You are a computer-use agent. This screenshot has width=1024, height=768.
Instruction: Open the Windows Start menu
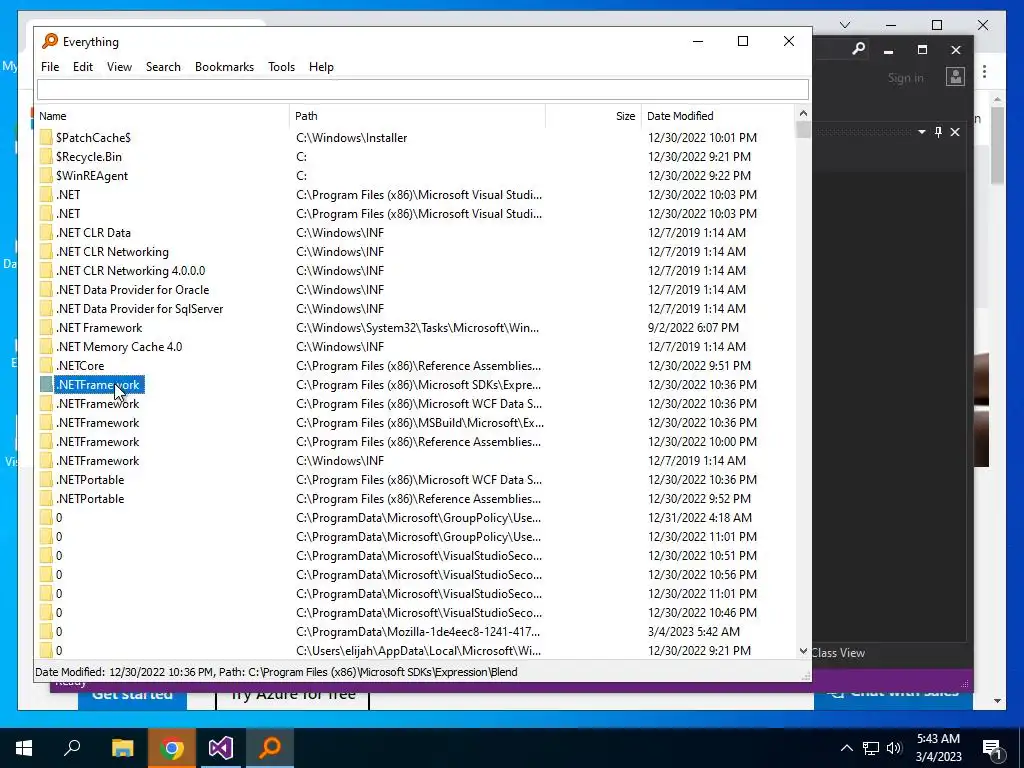click(x=24, y=748)
